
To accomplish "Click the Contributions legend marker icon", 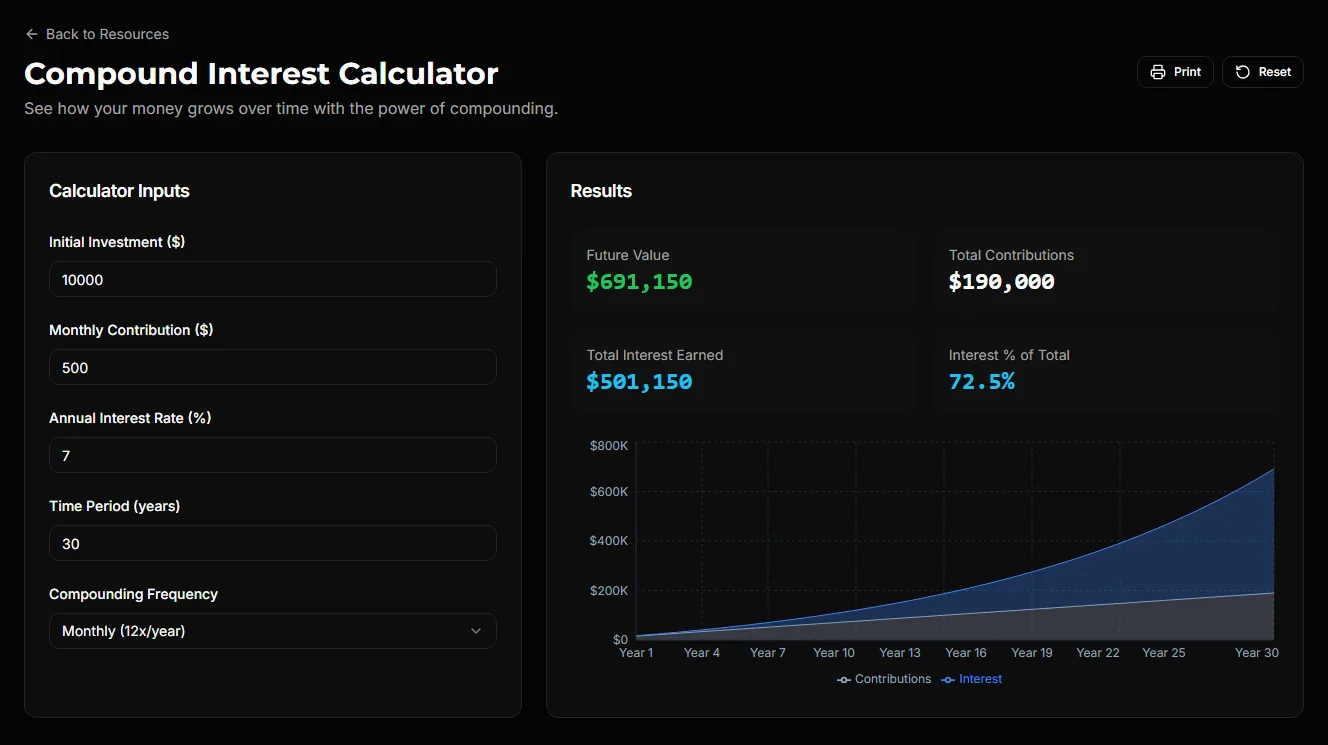I will click(844, 680).
